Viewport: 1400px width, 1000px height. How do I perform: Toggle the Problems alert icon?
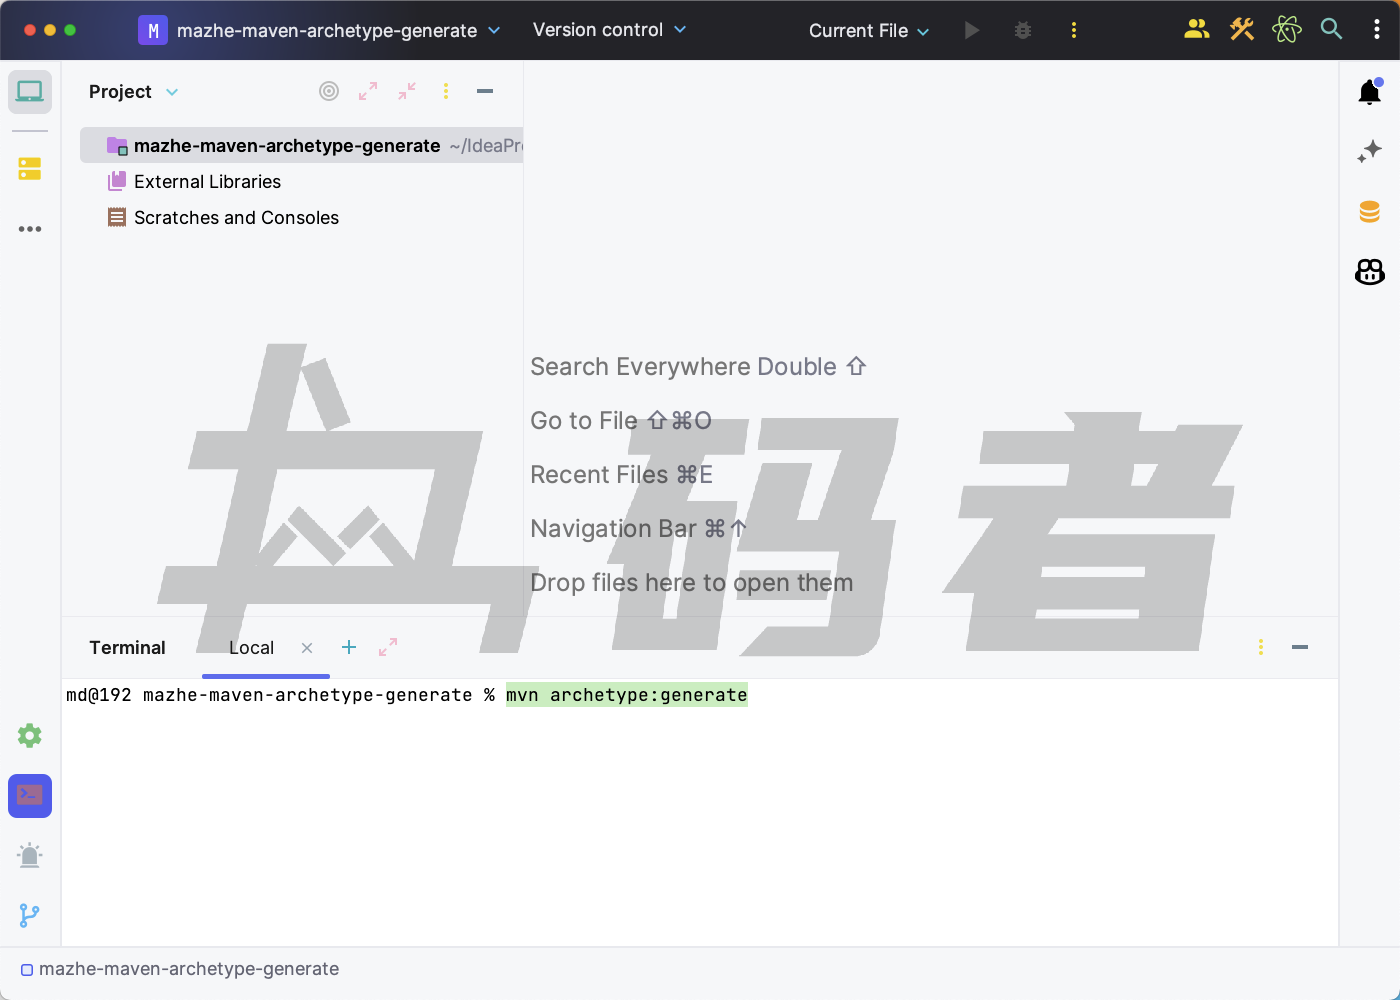[29, 855]
